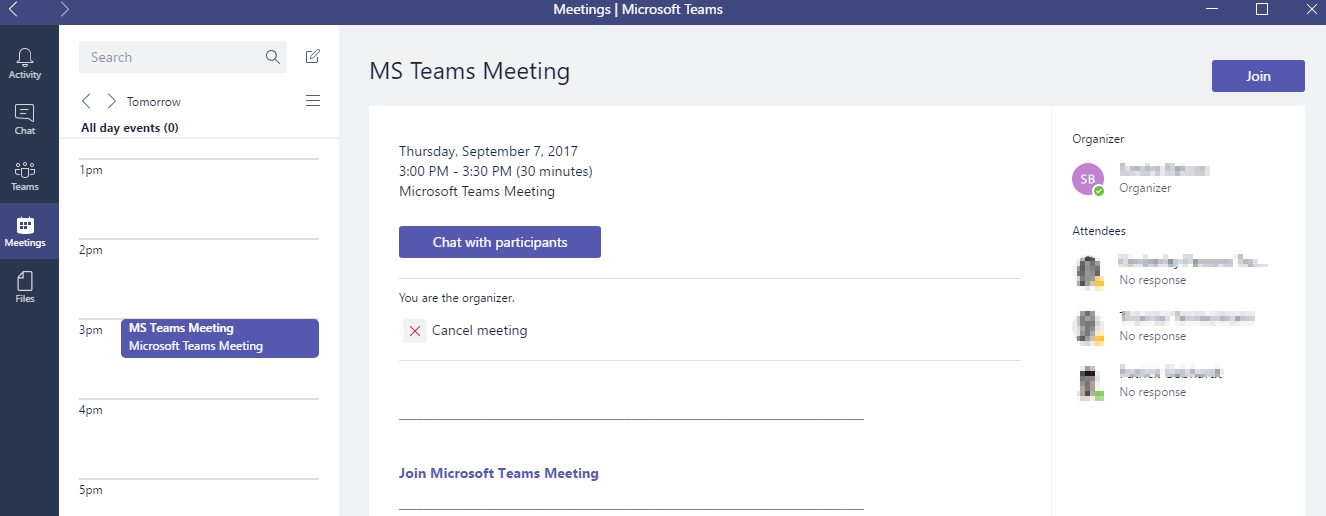
Task: Click the third attendee's avatar photo
Action: 1088,383
